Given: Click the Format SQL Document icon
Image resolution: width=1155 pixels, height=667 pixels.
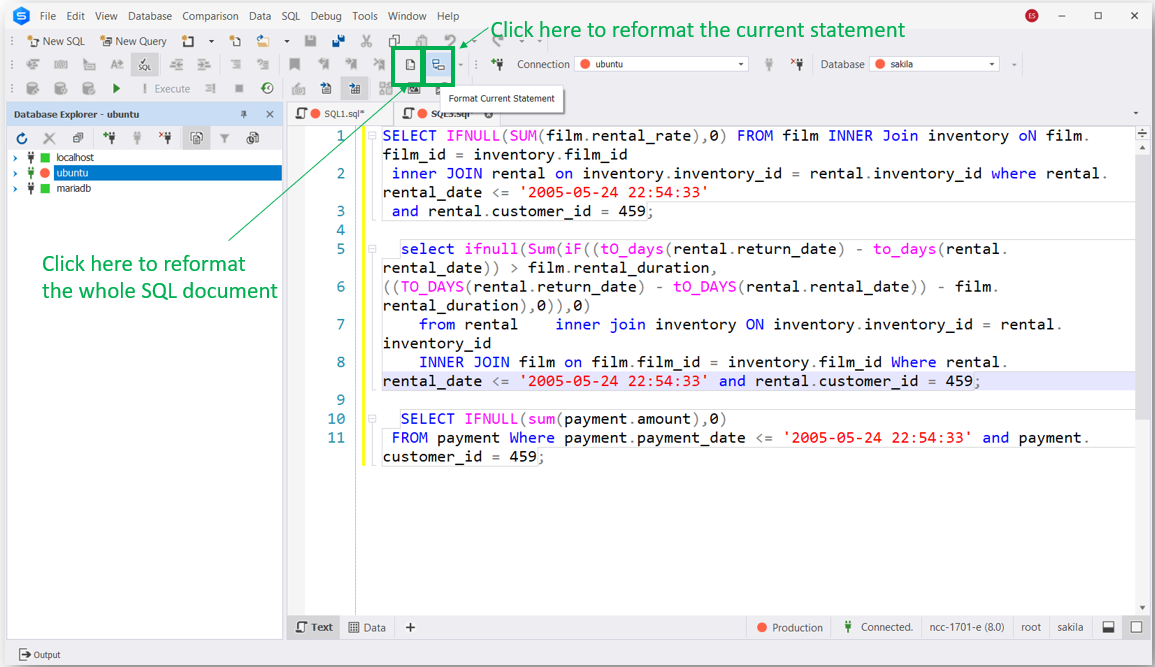Looking at the screenshot, I should click(410, 65).
